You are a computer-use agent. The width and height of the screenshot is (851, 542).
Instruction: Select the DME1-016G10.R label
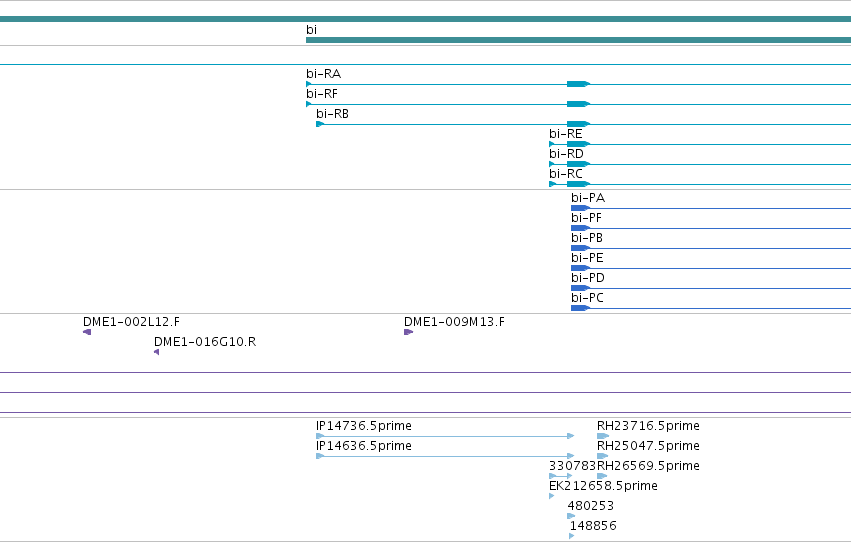pyautogui.click(x=205, y=342)
